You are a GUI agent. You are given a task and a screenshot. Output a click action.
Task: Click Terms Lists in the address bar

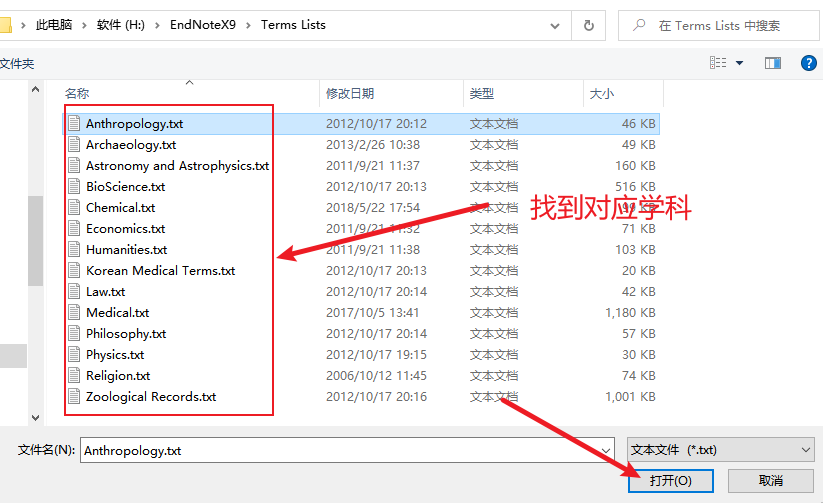pos(293,25)
